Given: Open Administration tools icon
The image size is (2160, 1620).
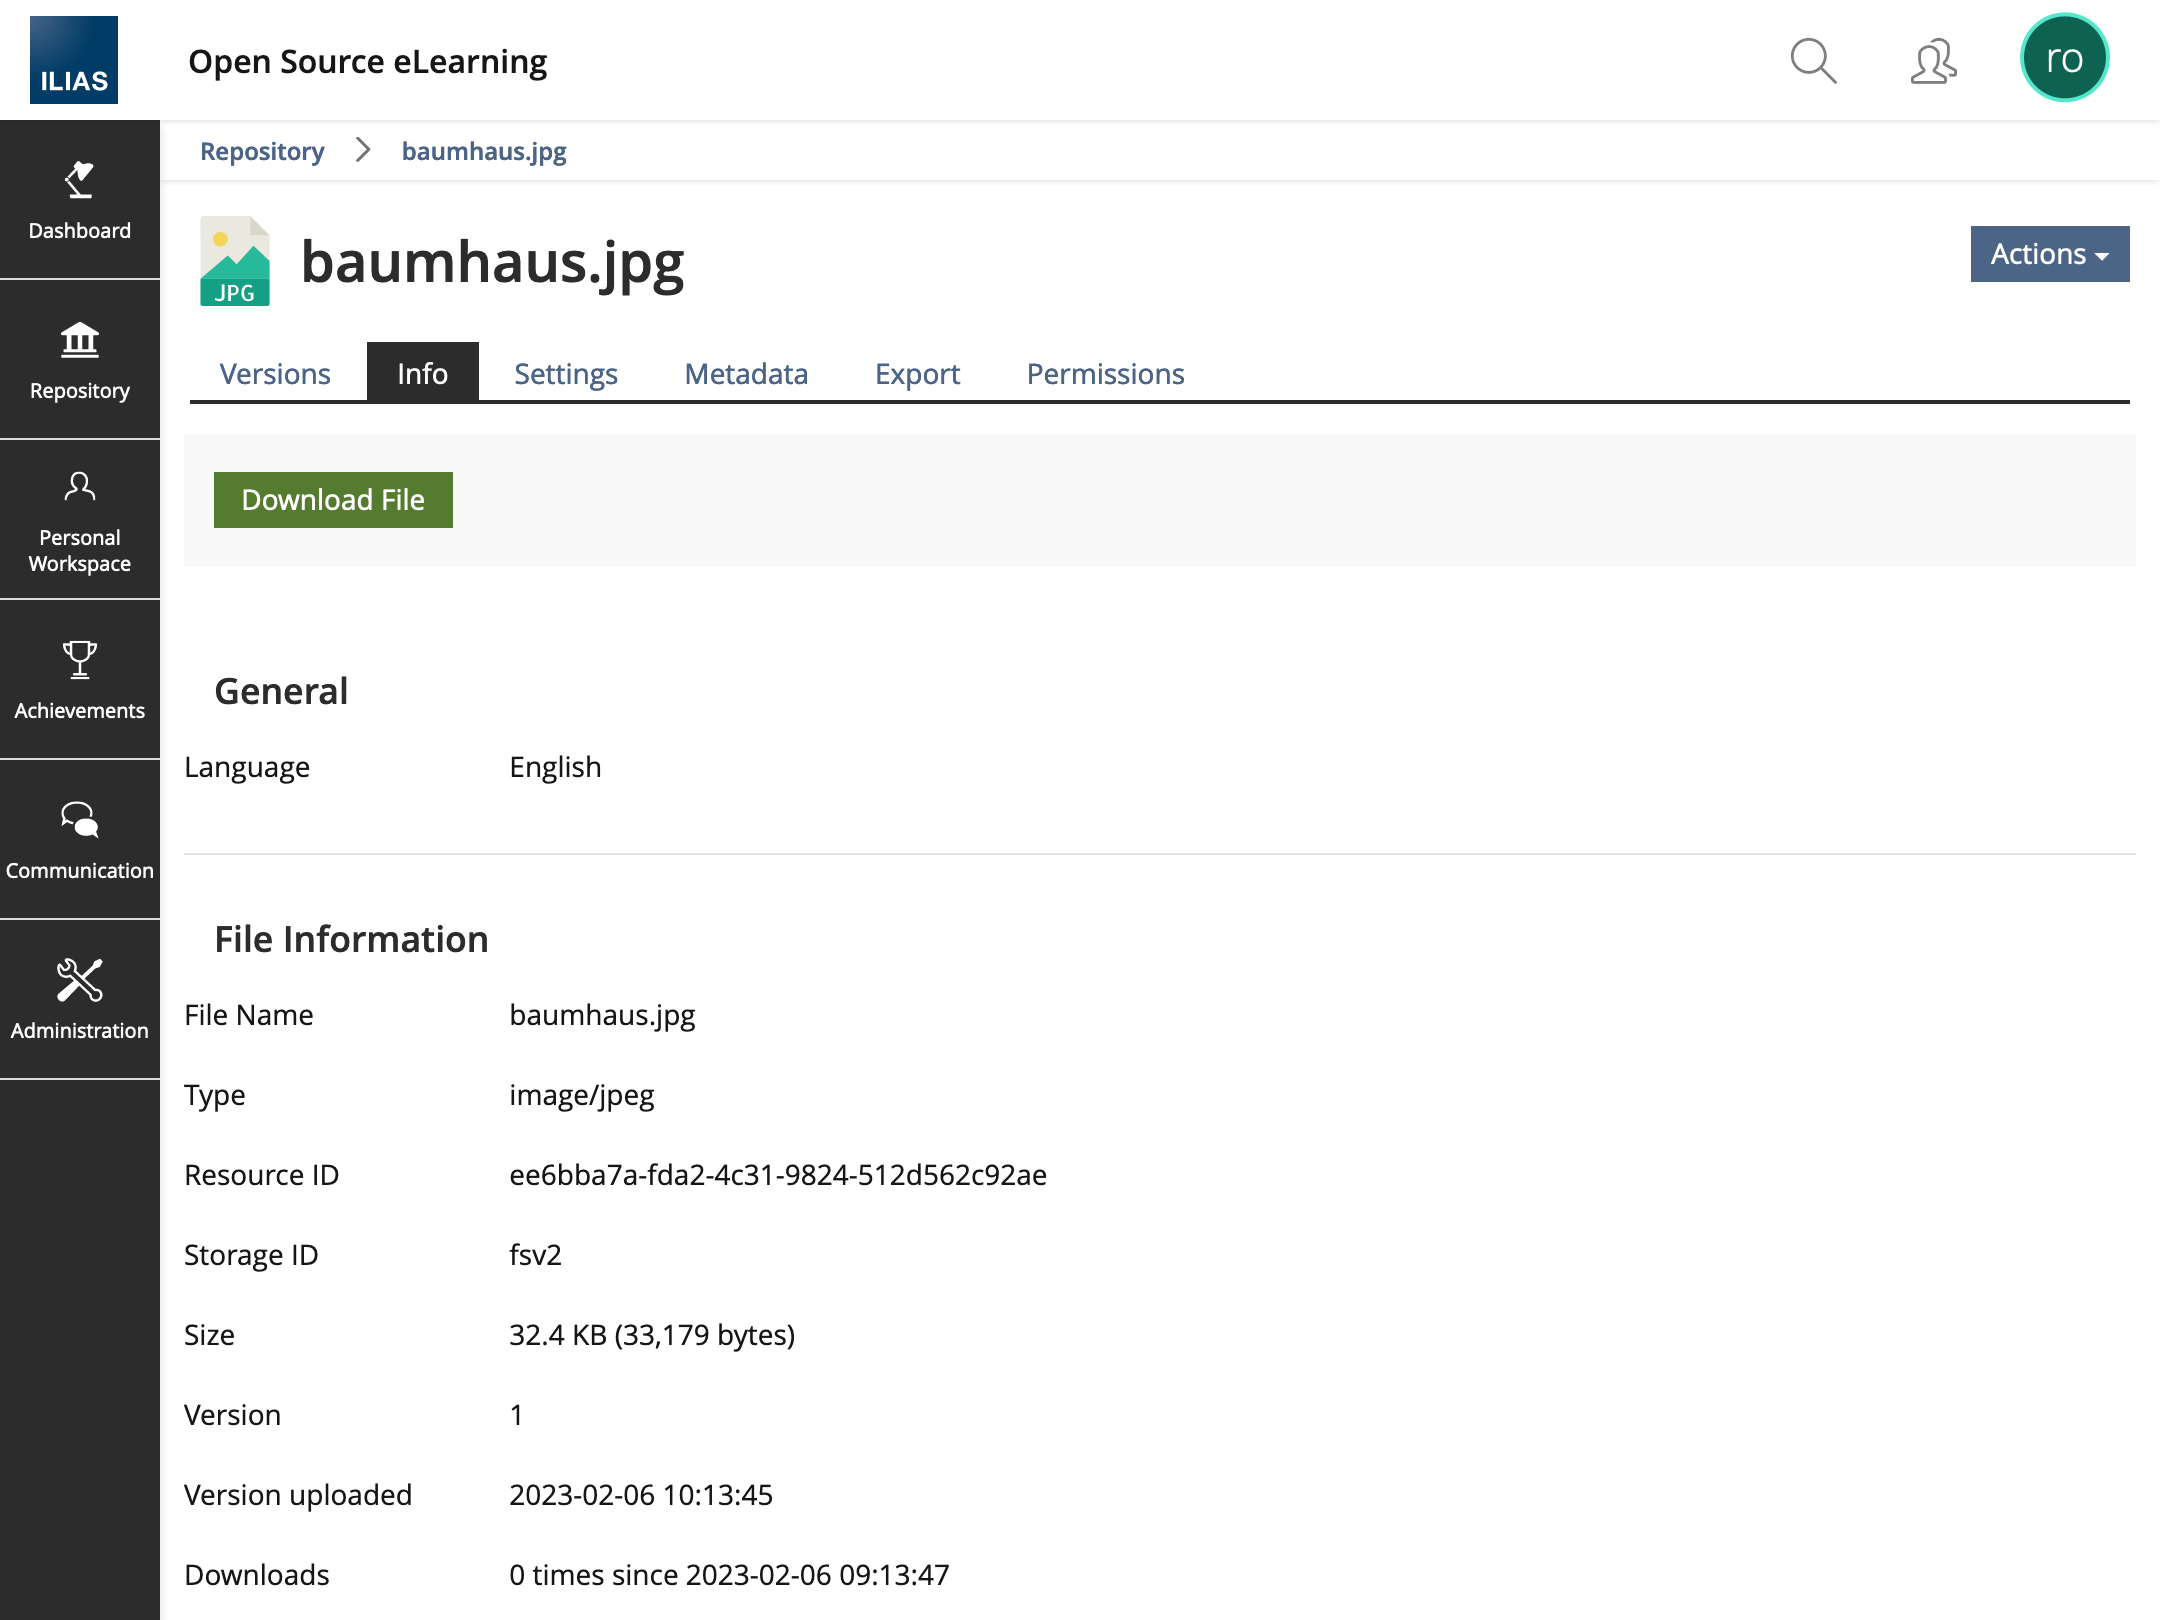Looking at the screenshot, I should click(80, 1000).
